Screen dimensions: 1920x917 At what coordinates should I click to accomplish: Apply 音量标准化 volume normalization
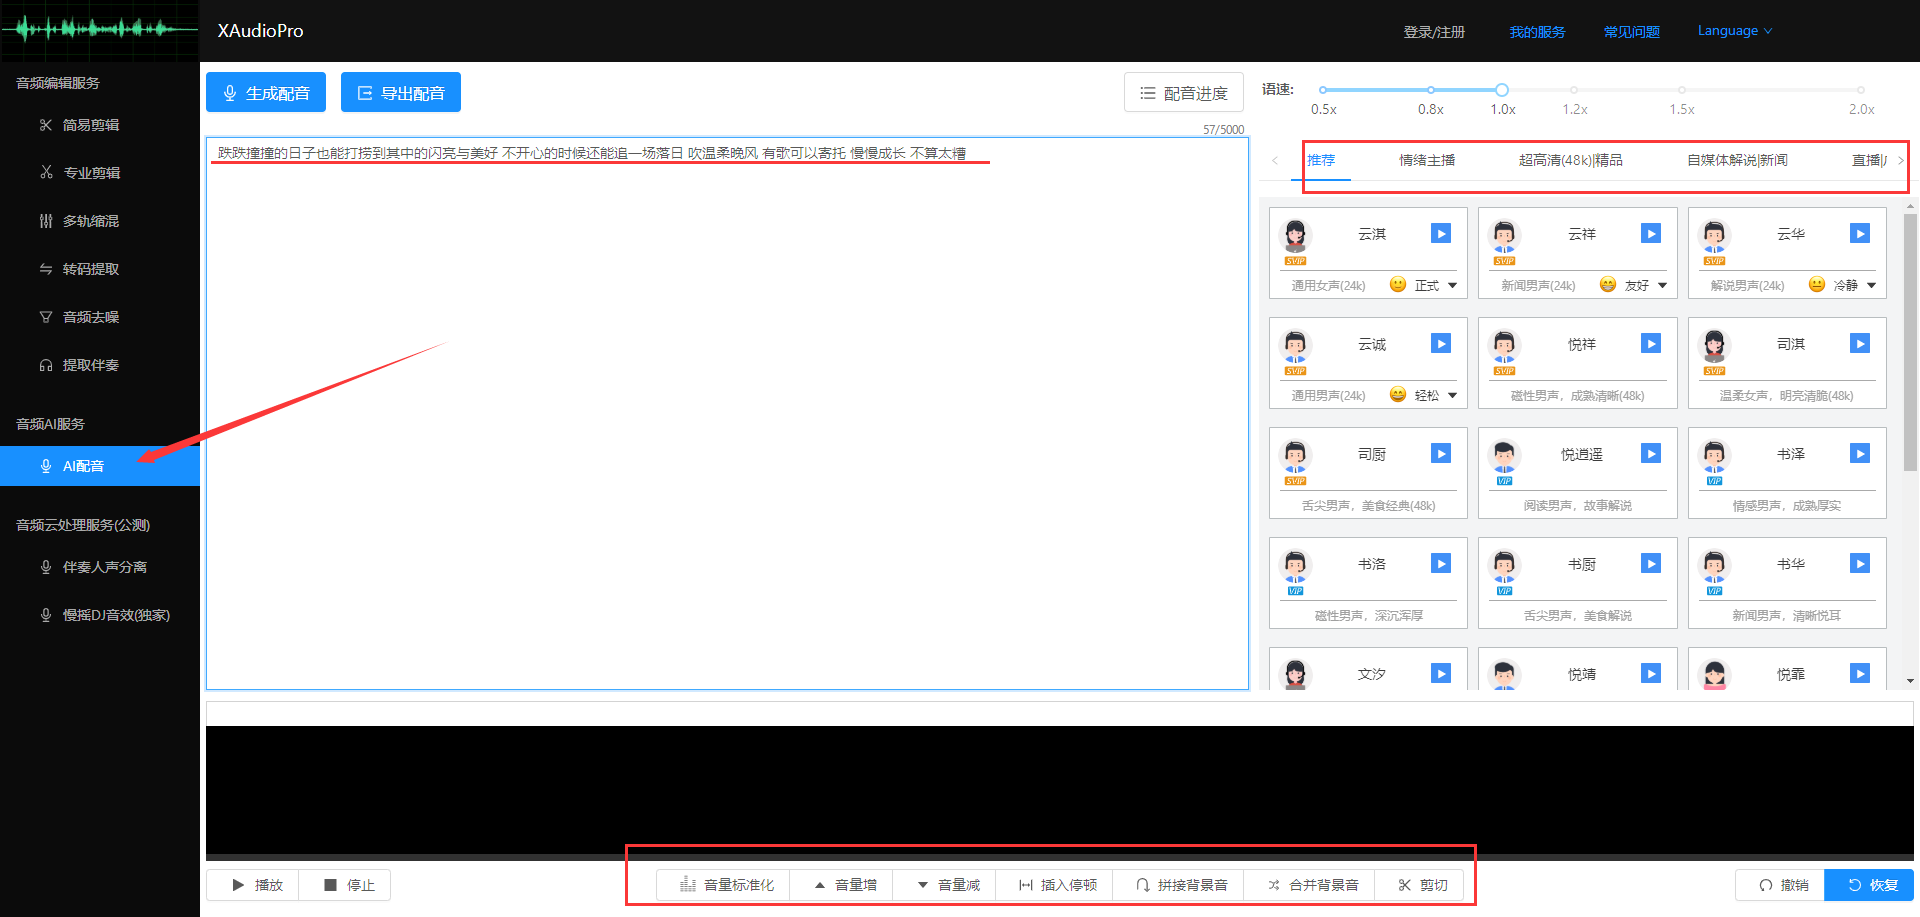723,884
